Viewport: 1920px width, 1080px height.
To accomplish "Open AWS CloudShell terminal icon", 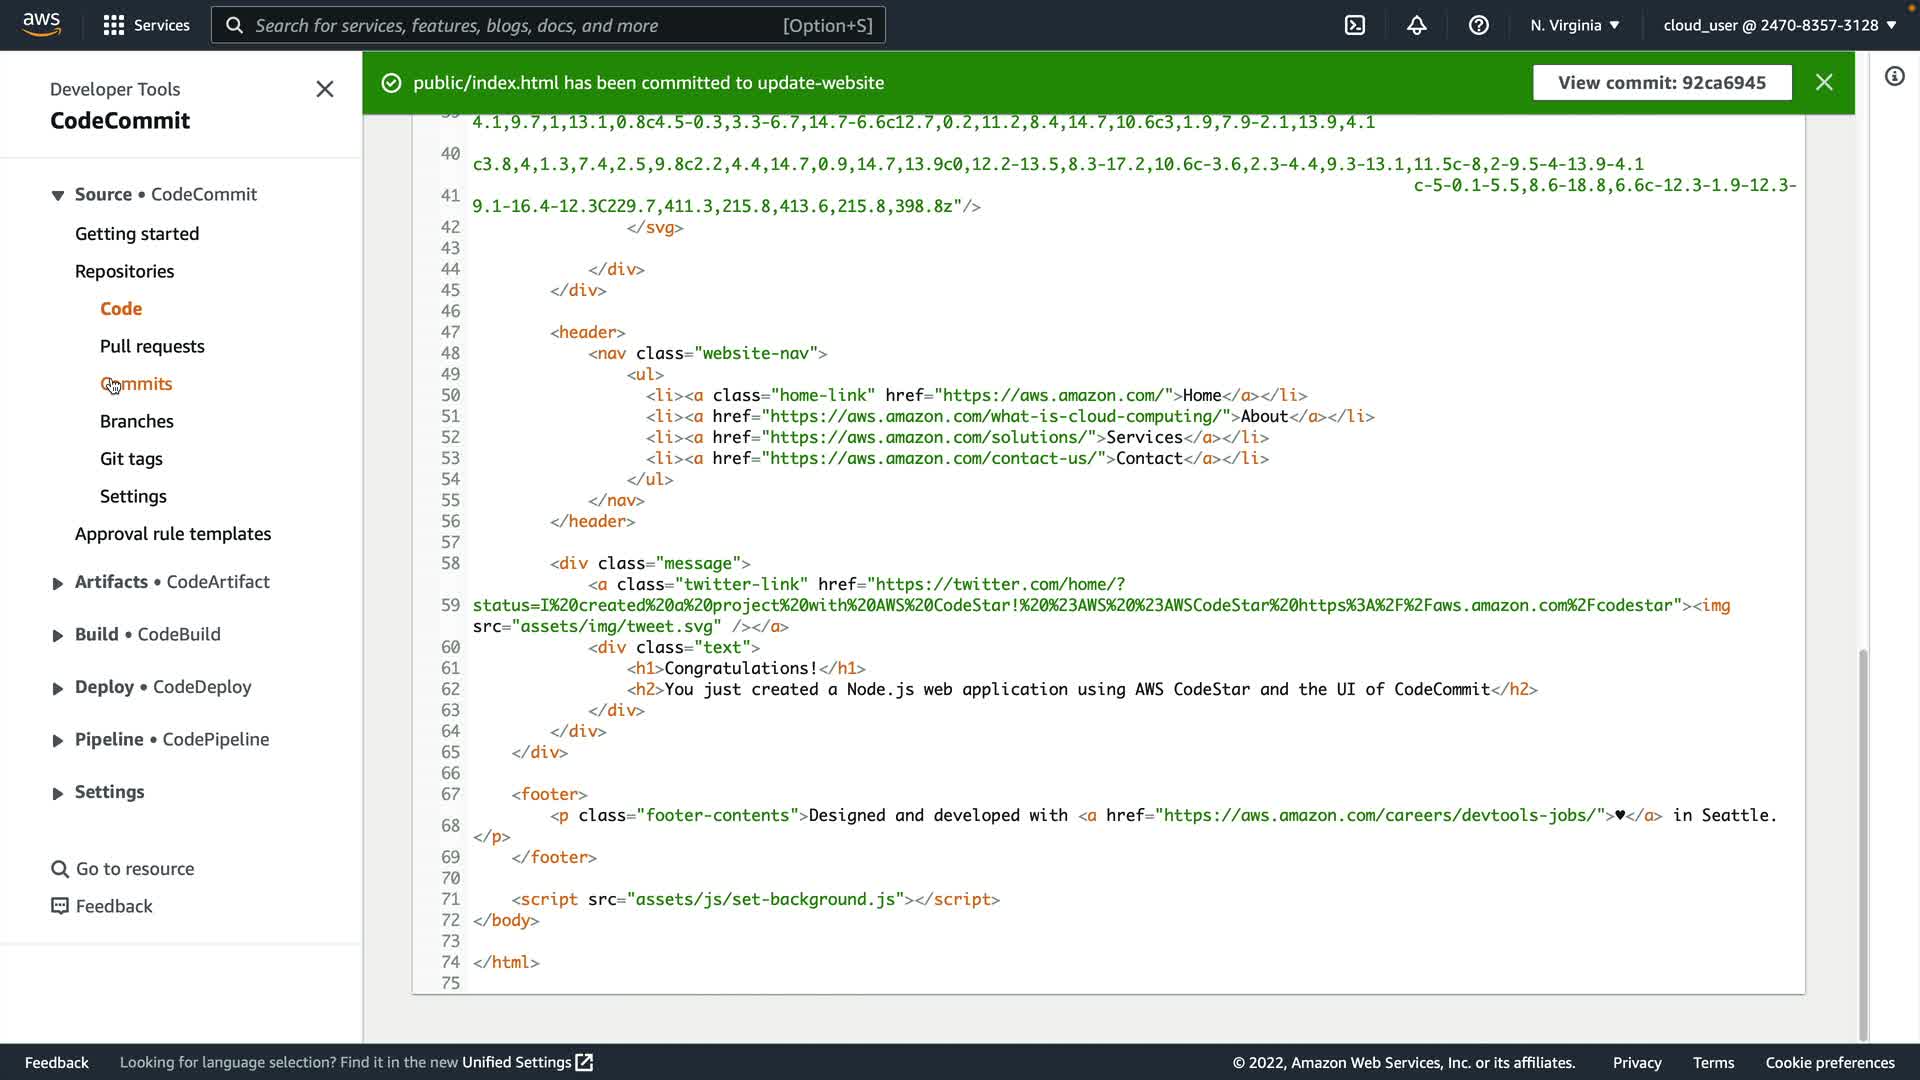I will coord(1355,25).
